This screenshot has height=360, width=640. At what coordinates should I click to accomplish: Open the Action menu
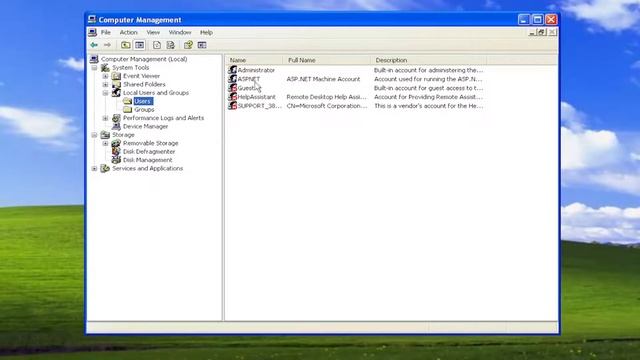128,32
